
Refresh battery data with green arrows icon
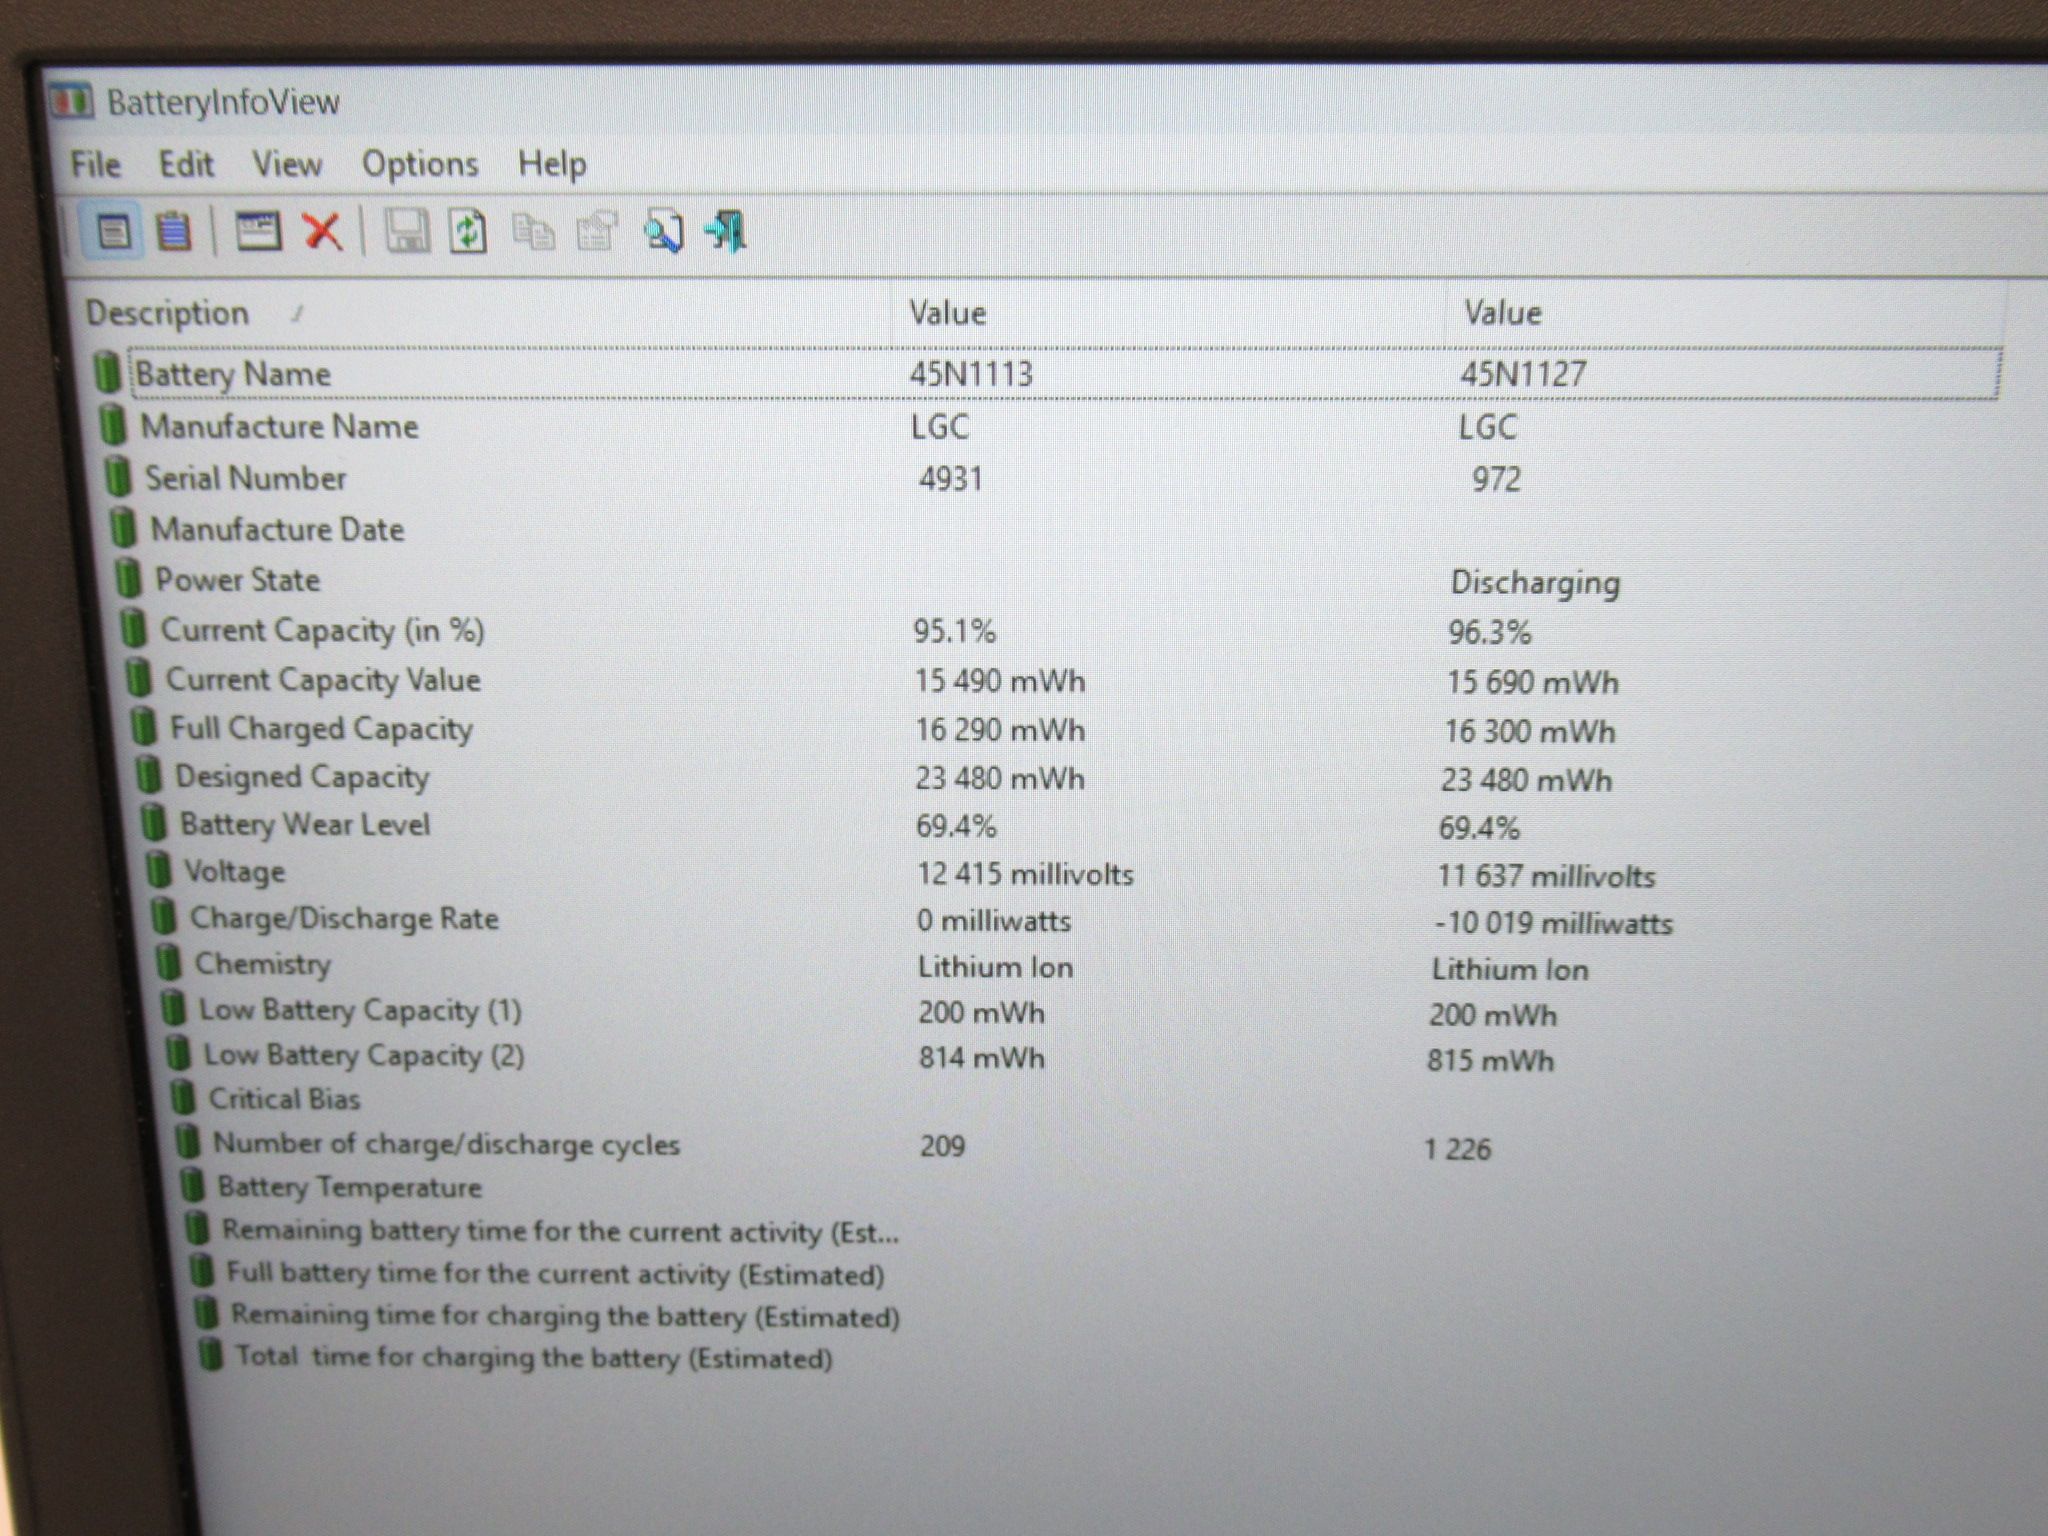point(468,232)
